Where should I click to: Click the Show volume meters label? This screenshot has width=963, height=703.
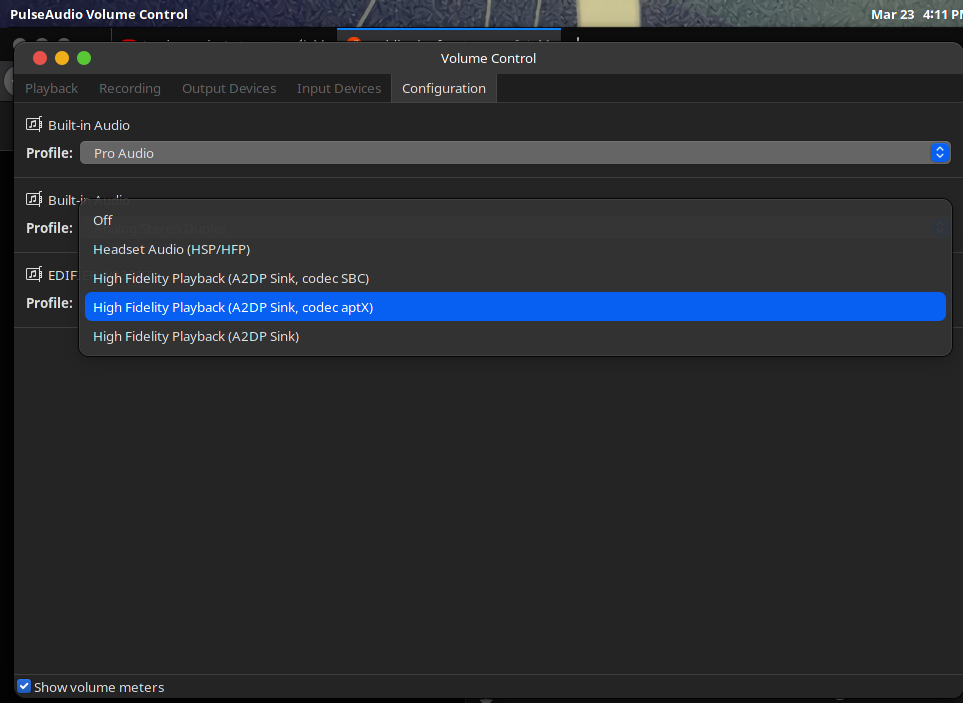99,687
